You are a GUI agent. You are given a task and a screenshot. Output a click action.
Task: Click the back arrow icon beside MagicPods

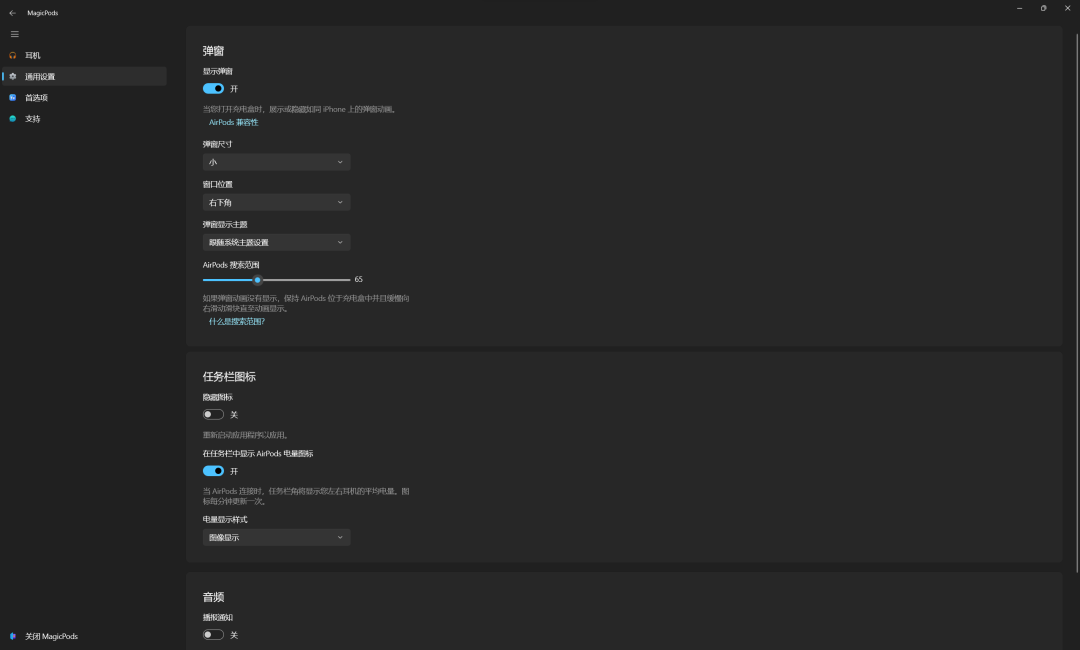(x=12, y=13)
